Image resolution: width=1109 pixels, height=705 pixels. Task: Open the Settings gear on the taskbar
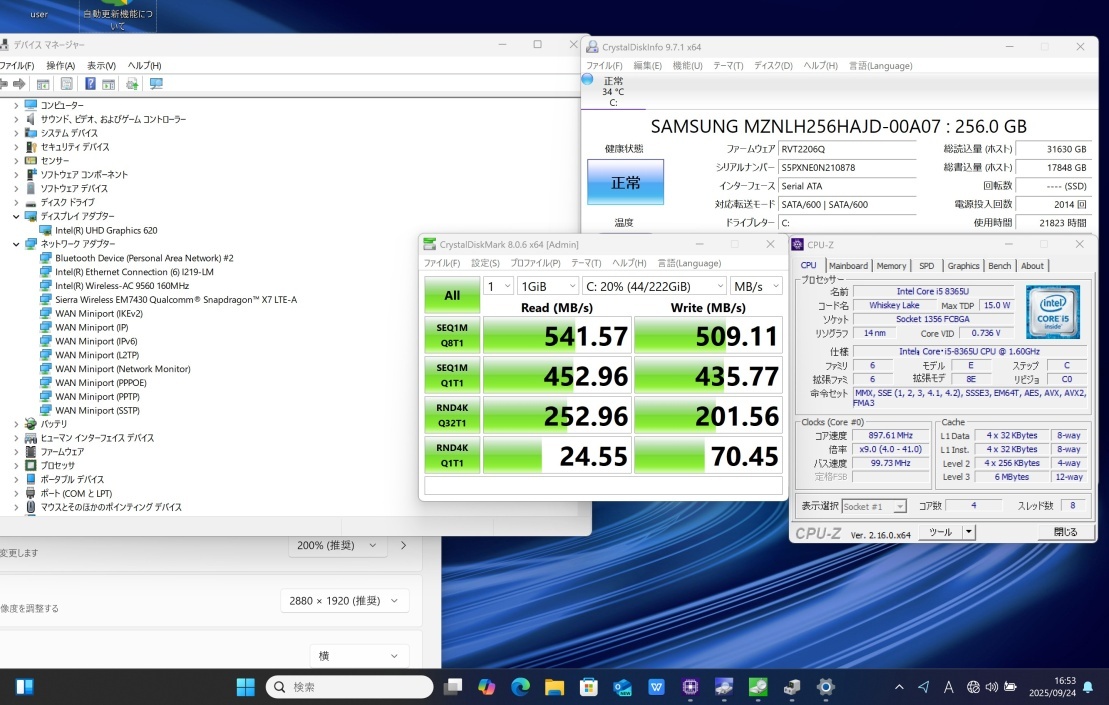pyautogui.click(x=825, y=687)
